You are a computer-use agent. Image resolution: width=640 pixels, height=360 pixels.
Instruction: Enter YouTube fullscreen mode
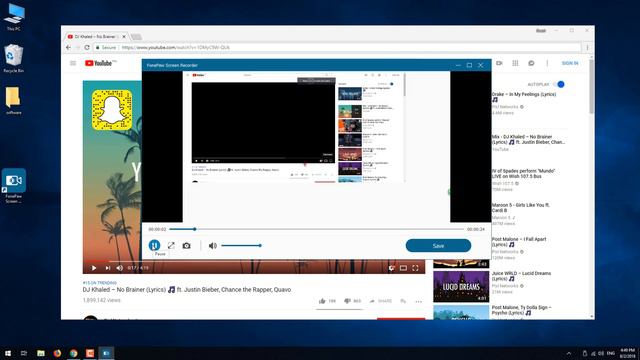(415, 268)
